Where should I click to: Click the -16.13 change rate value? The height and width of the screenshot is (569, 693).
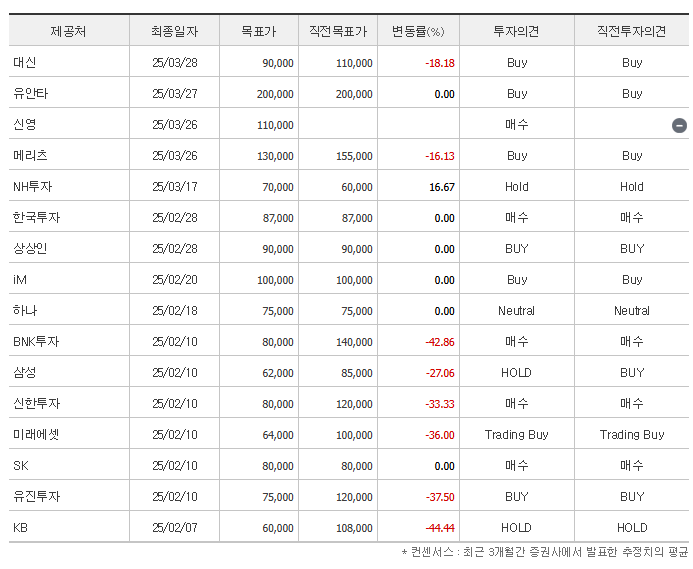coord(440,156)
